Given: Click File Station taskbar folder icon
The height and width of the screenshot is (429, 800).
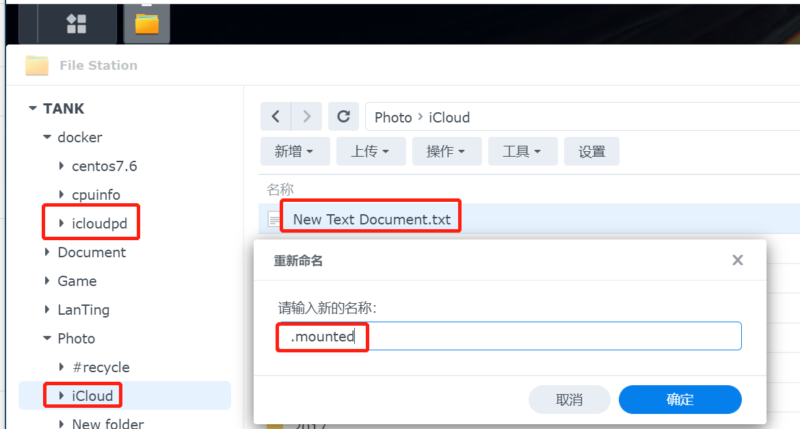Looking at the screenshot, I should coord(147,23).
